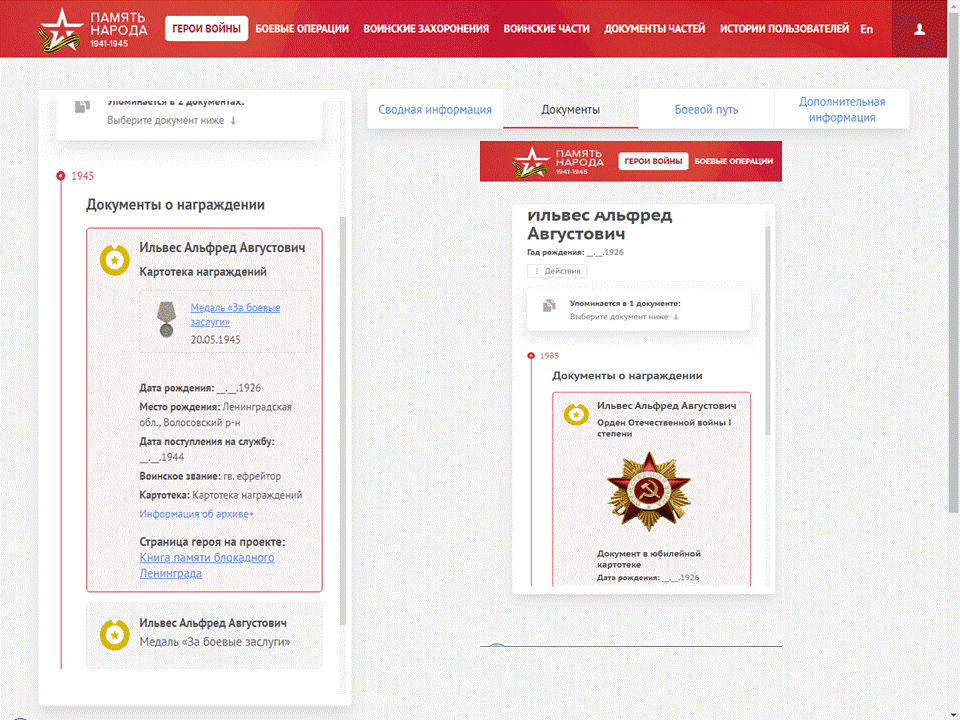Screen dimensions: 960x720
Task: Open Воинские захоронения in the top menu
Action: coord(426,29)
